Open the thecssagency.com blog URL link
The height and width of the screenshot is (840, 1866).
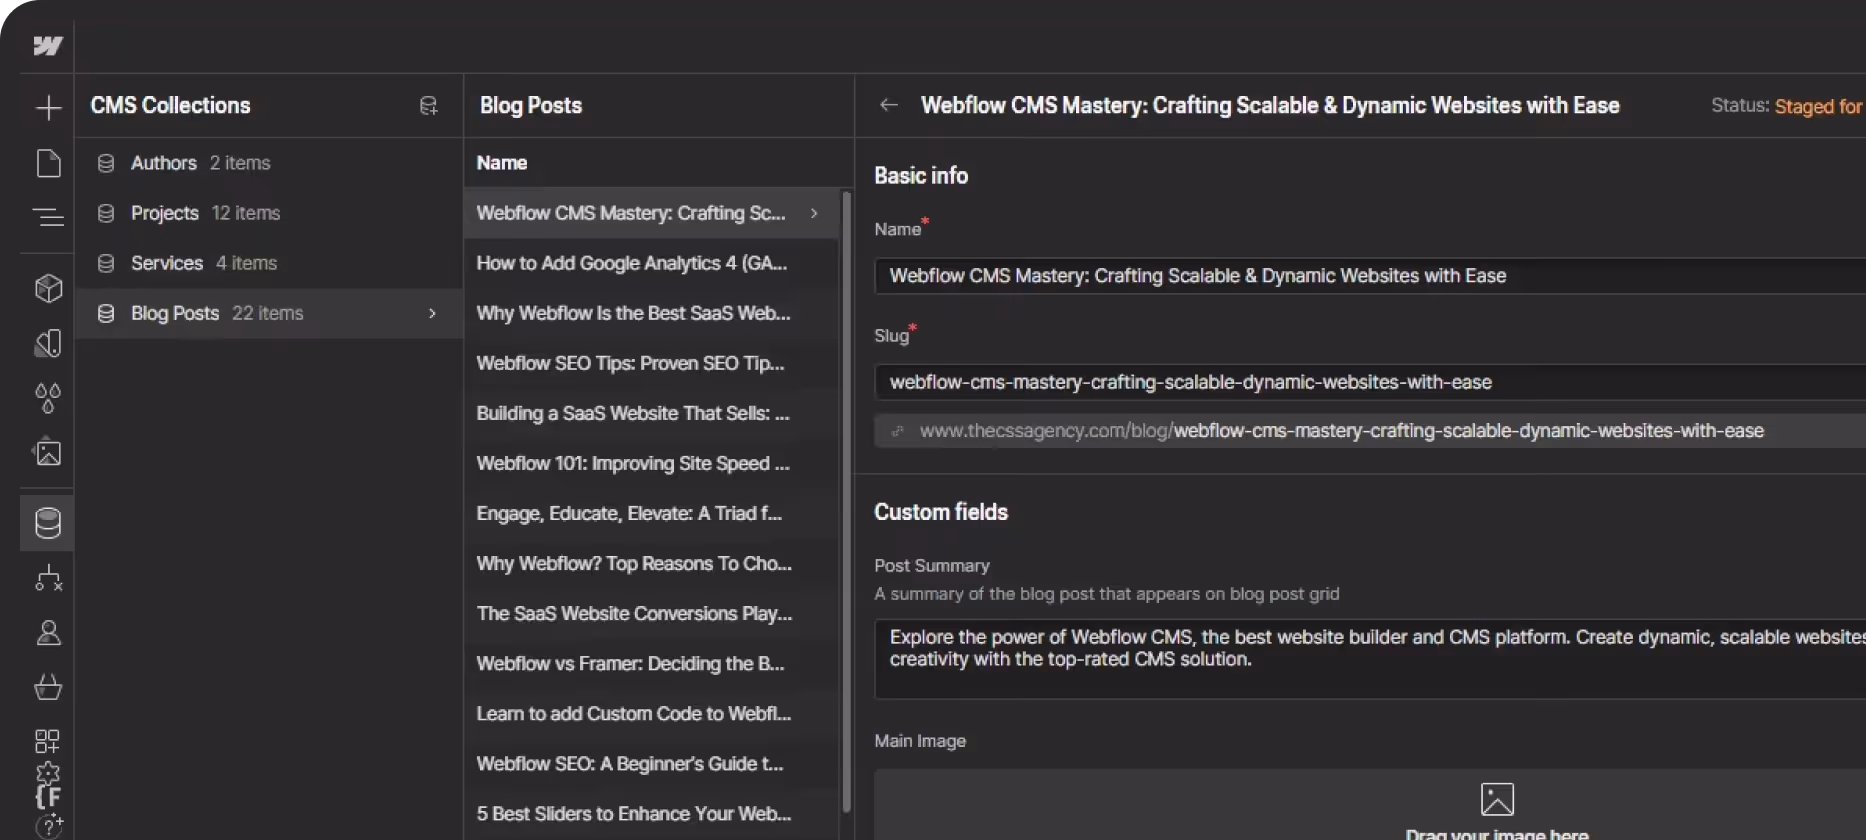coord(1342,431)
